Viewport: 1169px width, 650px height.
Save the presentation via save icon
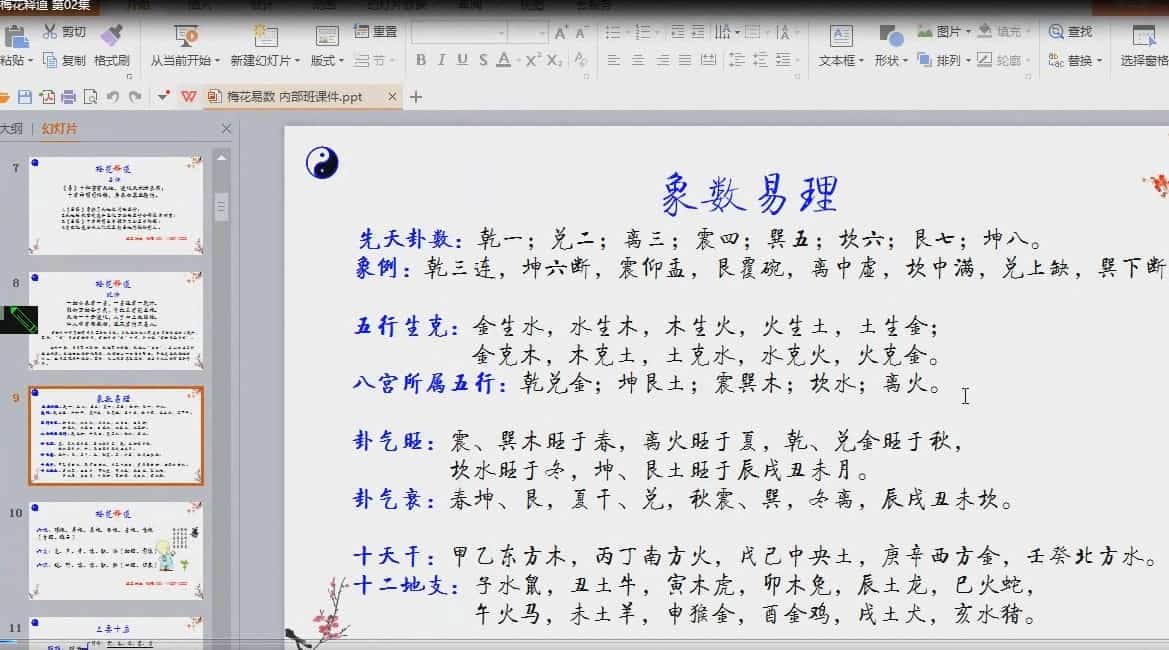24,95
